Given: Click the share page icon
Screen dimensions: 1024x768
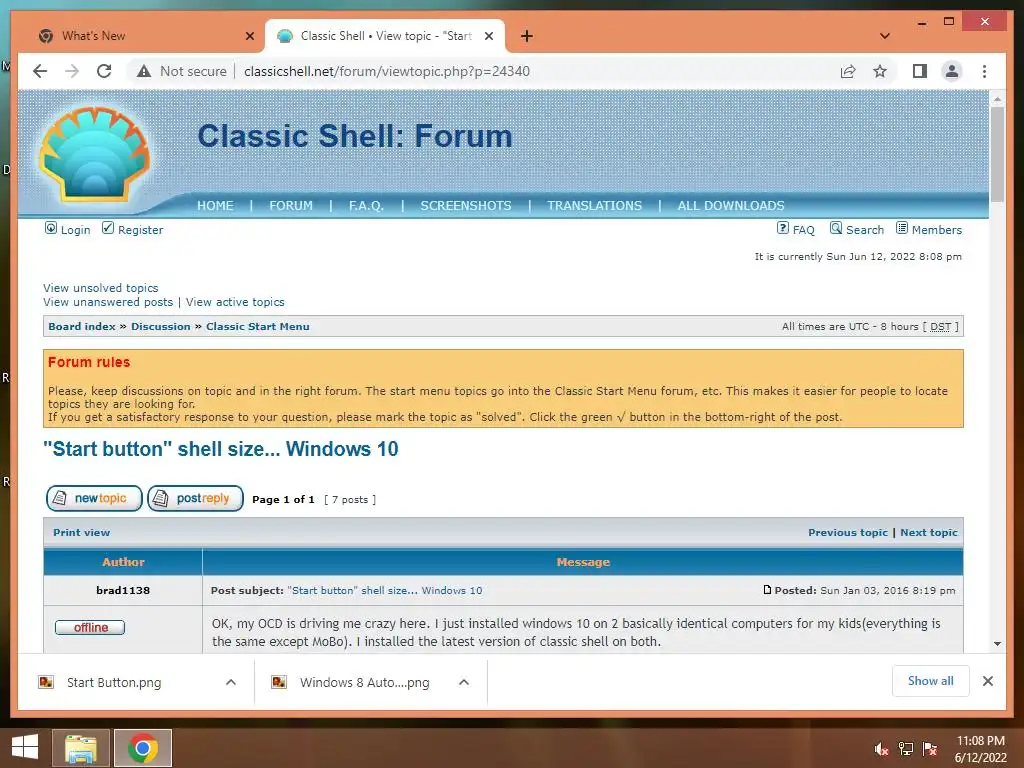Looking at the screenshot, I should (848, 71).
